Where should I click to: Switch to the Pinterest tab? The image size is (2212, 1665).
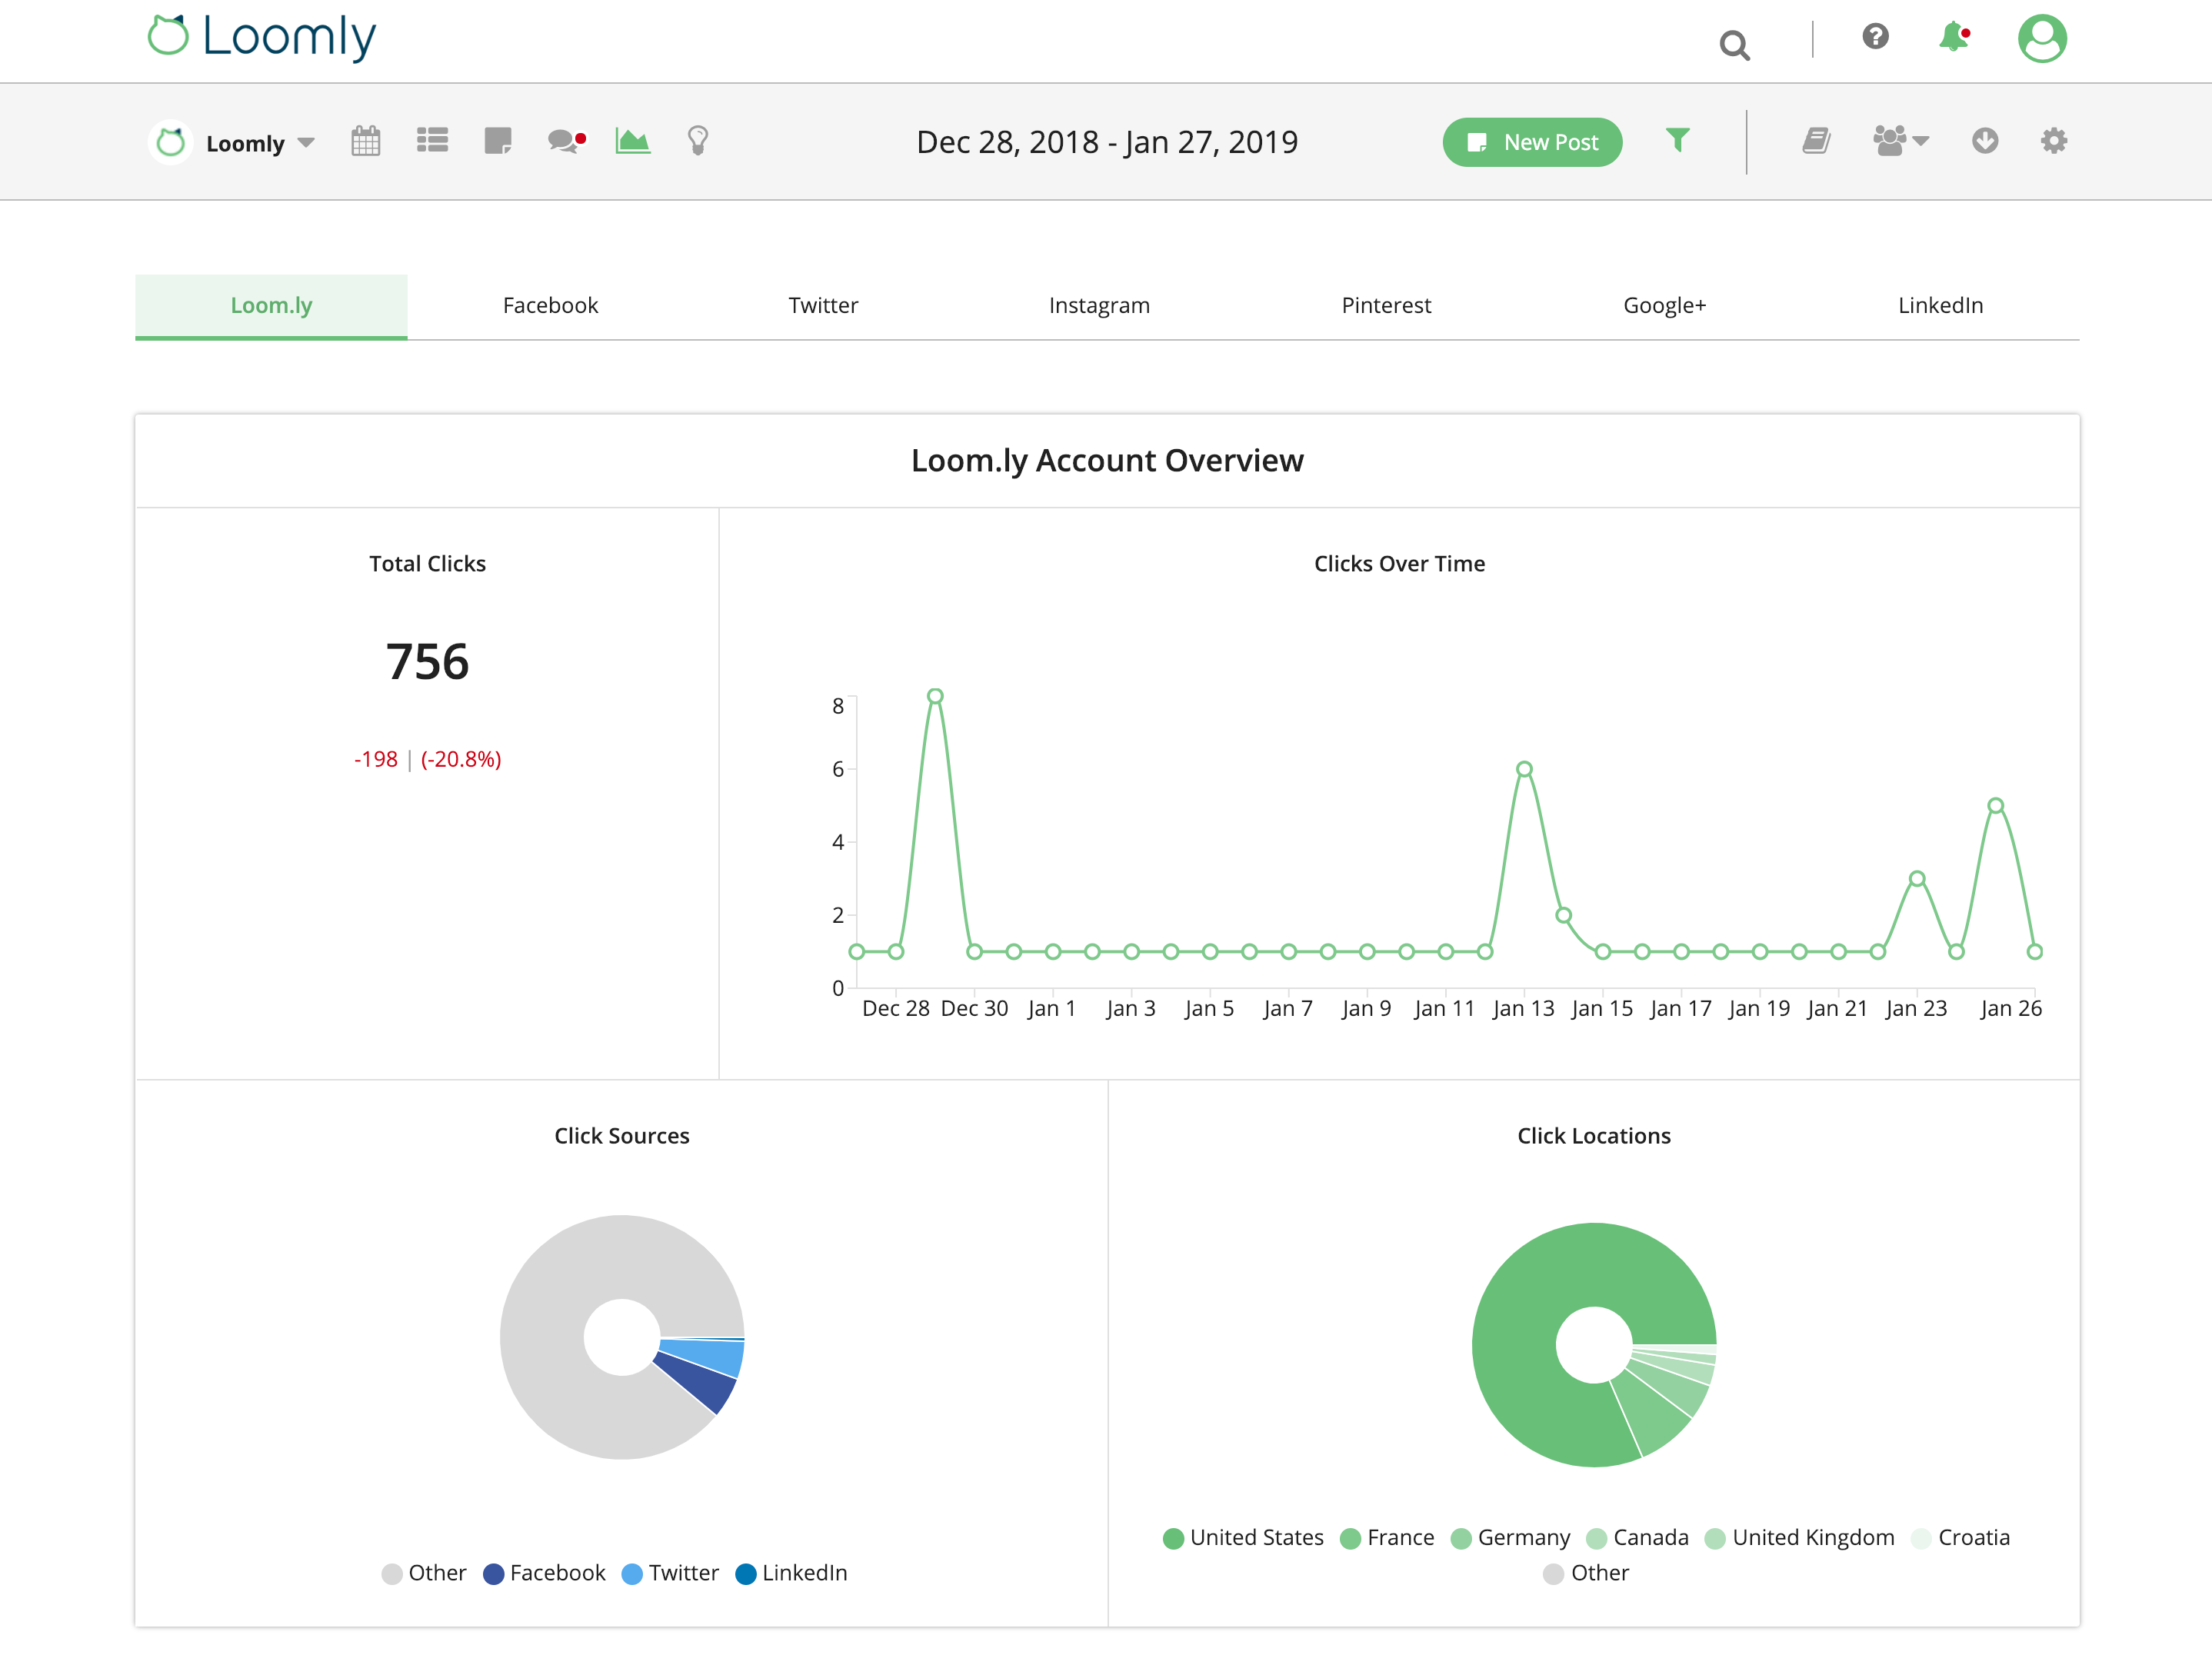1386,306
